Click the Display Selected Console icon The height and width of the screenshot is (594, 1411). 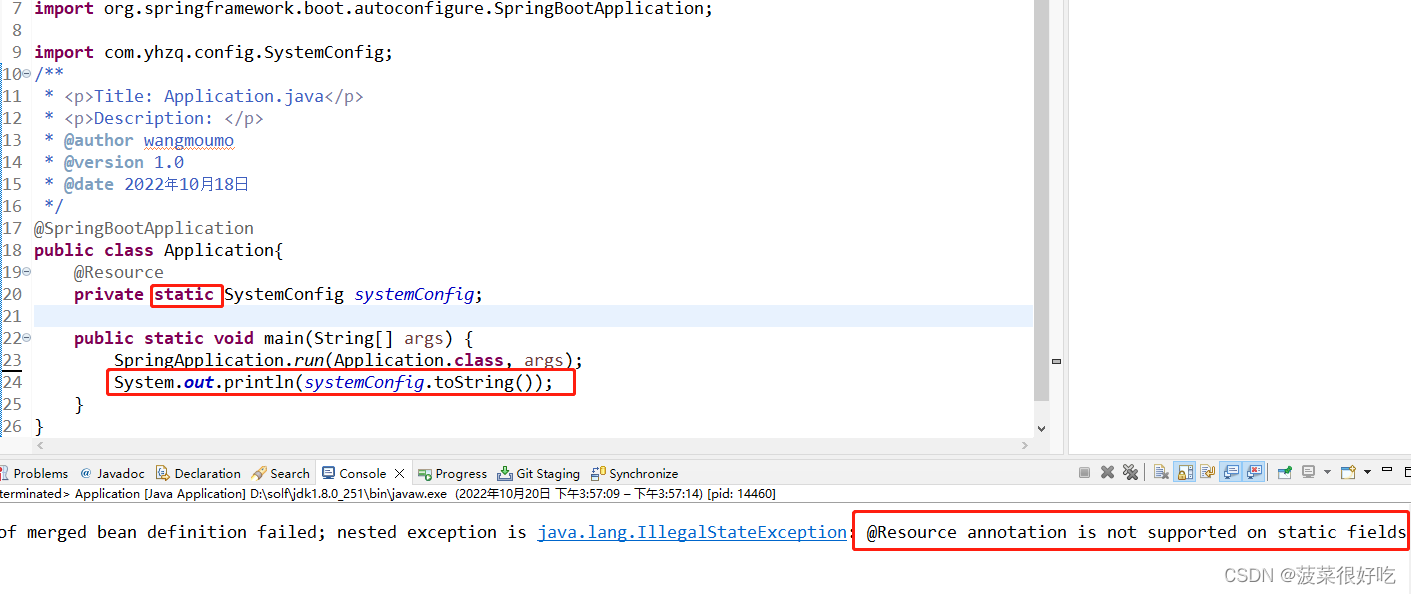point(1308,471)
